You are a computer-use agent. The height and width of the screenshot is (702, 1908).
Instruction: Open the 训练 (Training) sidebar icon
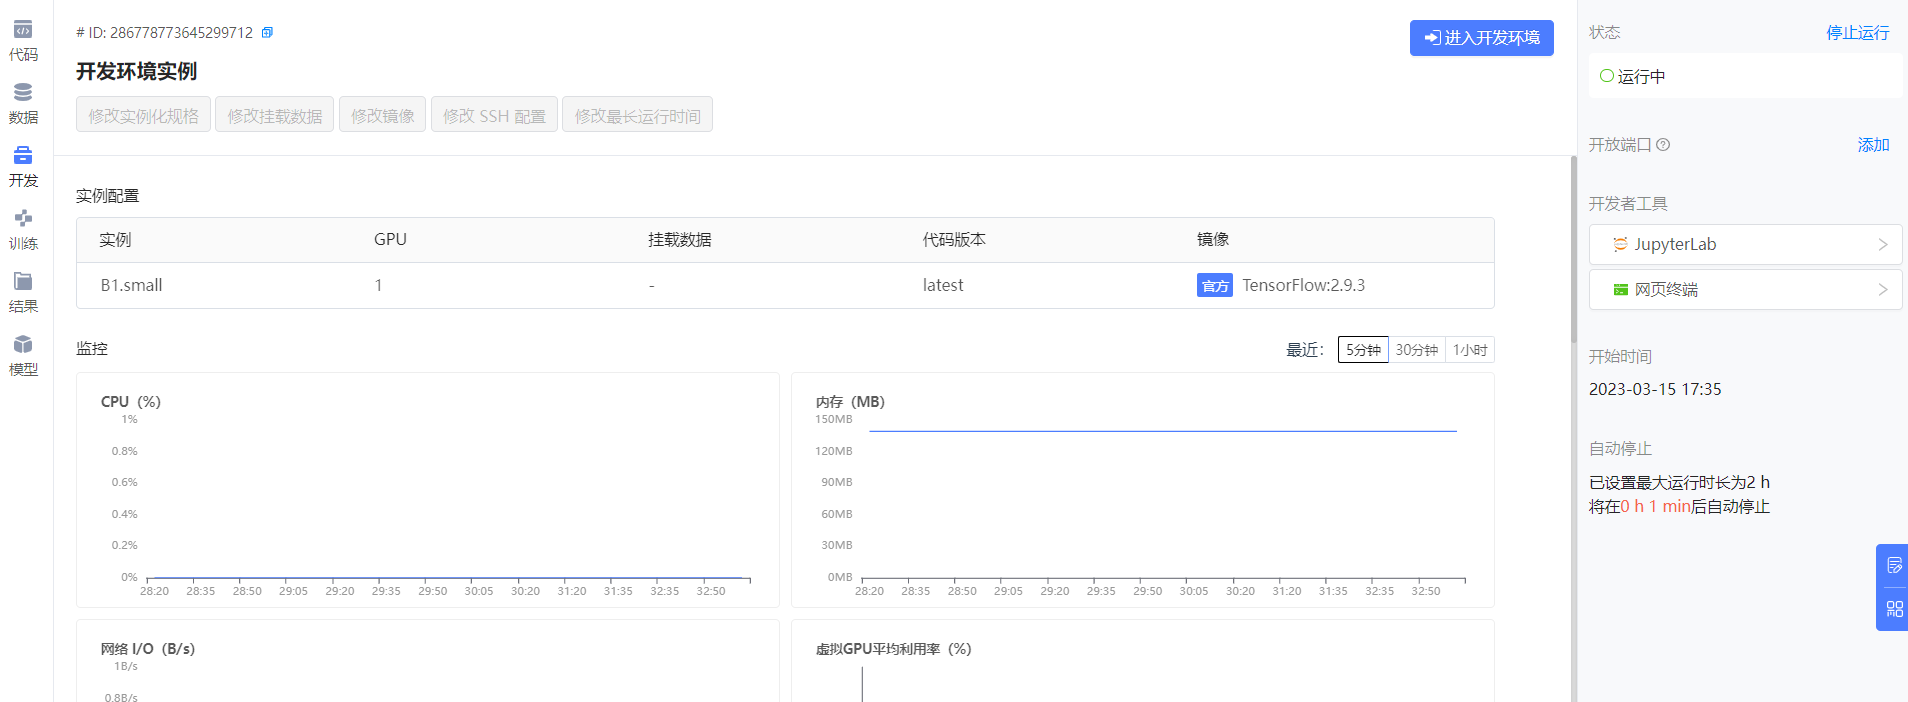[x=23, y=218]
